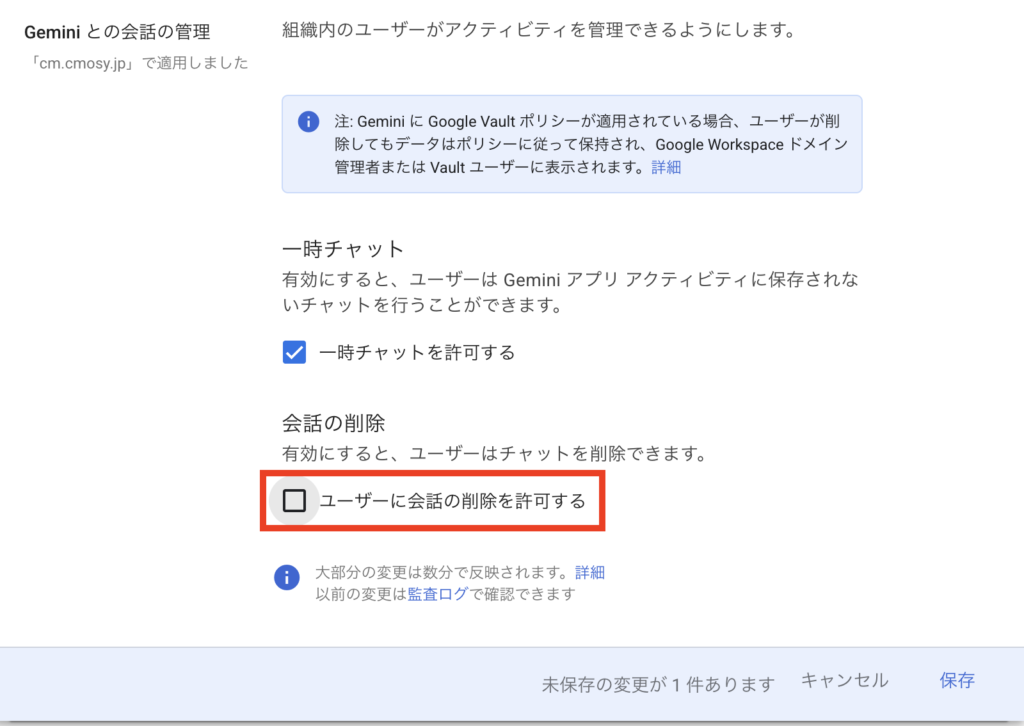This screenshot has width=1024, height=726.
Task: Enable ユーザーに会話の削除を許可する checkbox
Action: 294,501
